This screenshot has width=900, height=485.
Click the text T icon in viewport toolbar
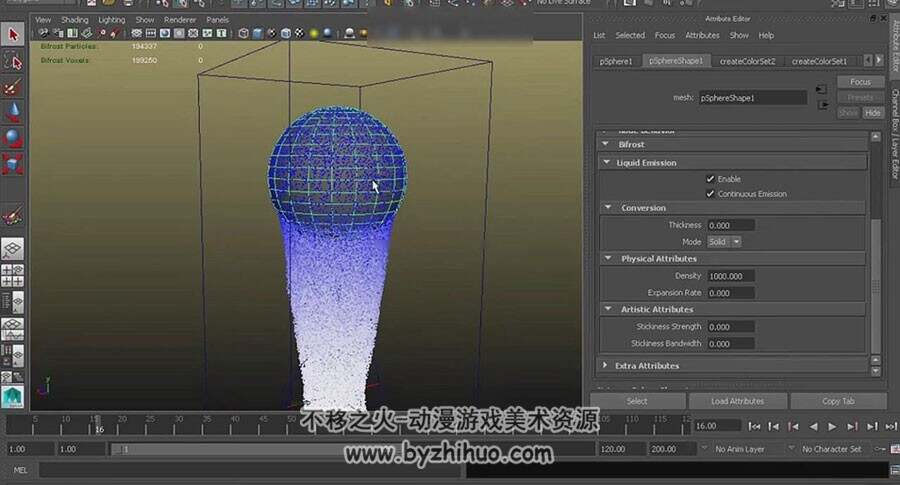pos(222,33)
